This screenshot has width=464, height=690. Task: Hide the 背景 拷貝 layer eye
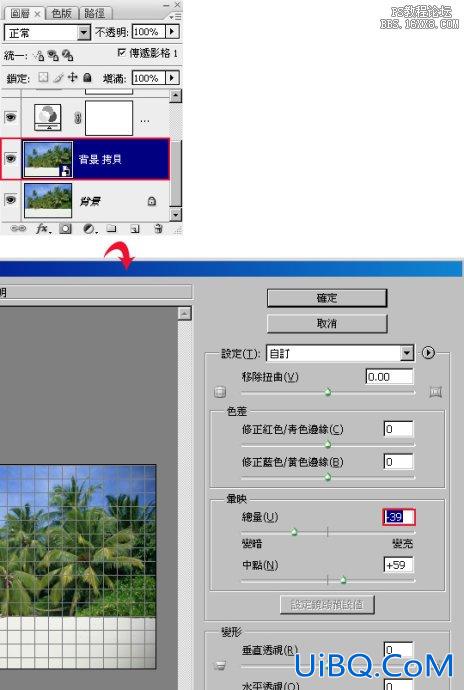tap(11, 158)
